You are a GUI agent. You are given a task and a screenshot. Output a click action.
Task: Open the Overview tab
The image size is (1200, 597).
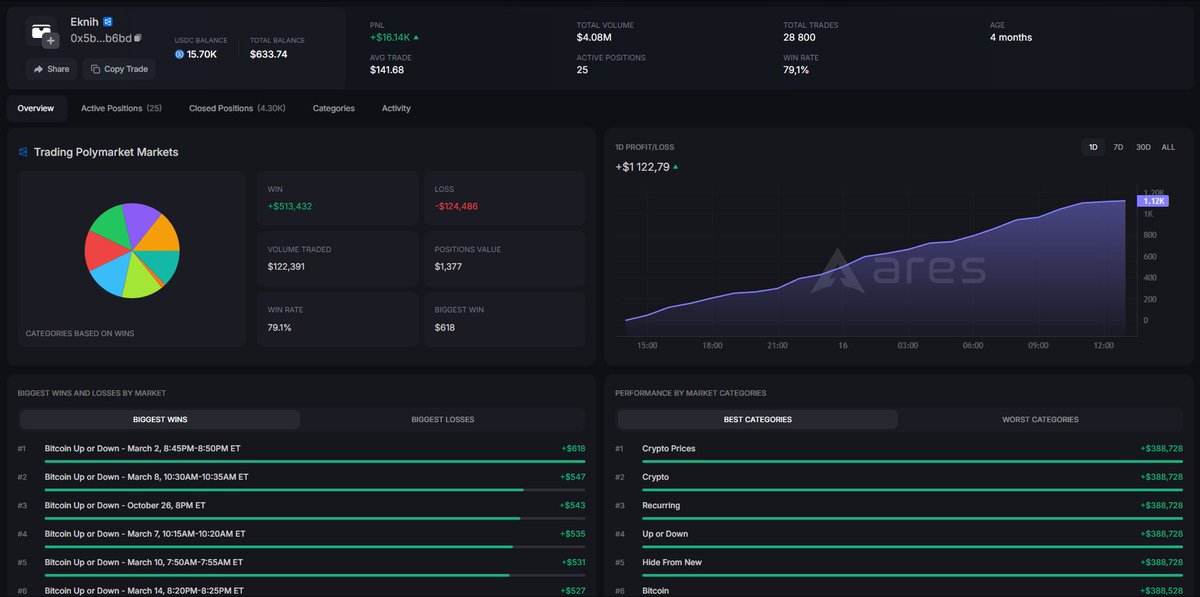(x=36, y=108)
